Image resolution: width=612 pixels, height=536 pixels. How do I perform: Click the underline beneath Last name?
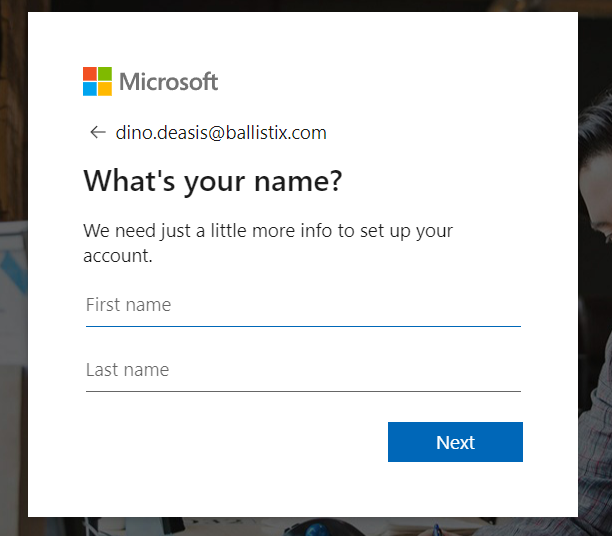tap(303, 391)
